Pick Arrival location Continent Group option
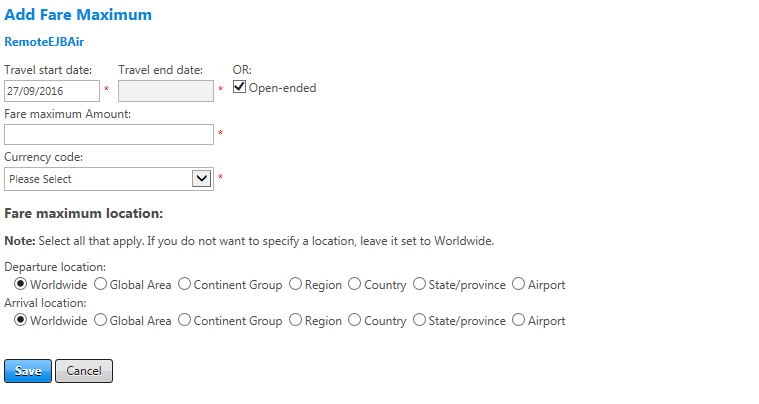 pos(184,321)
